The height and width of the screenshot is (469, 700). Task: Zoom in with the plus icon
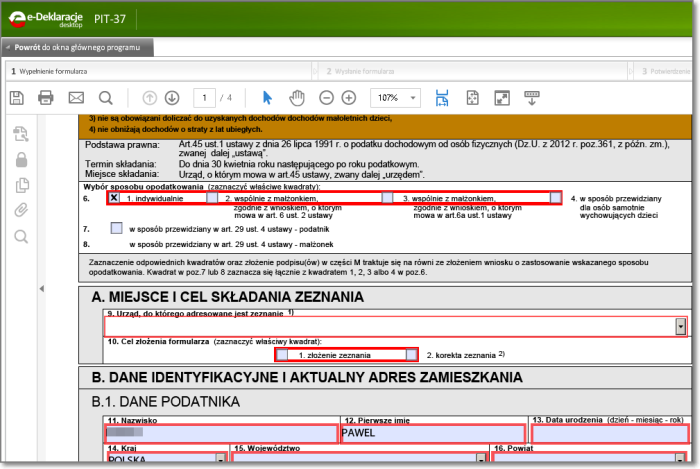(x=348, y=97)
